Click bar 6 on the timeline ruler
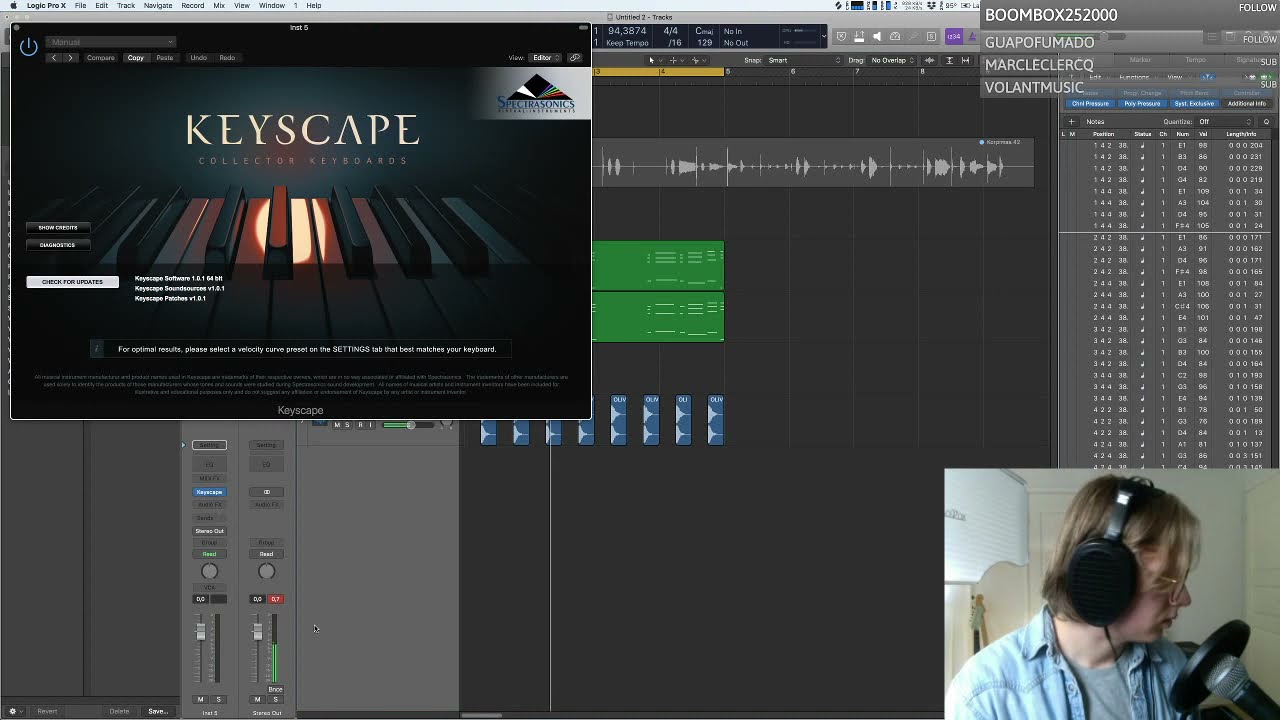This screenshot has width=1280, height=720. (792, 72)
